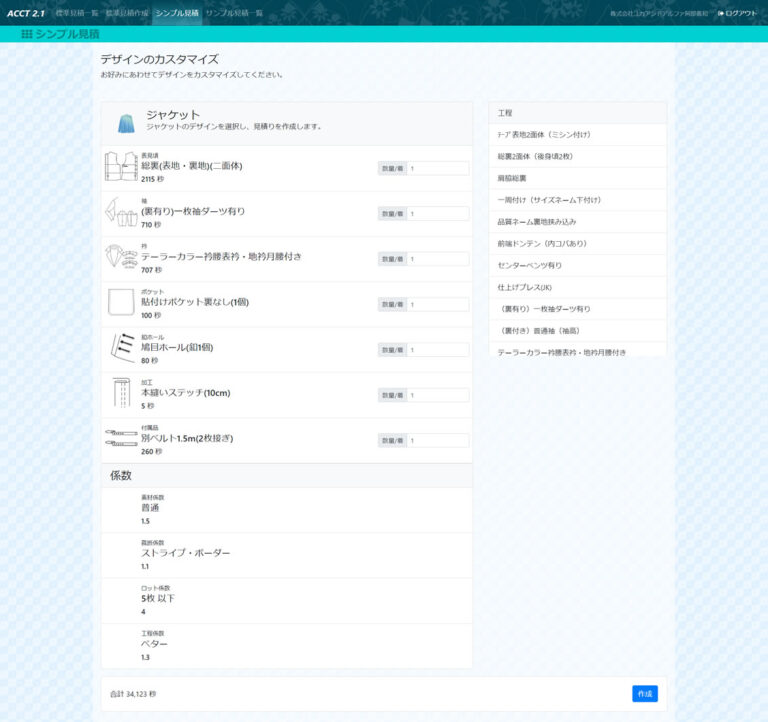
Task: Click the 本縫いステッチ stitch icon
Action: (121, 393)
